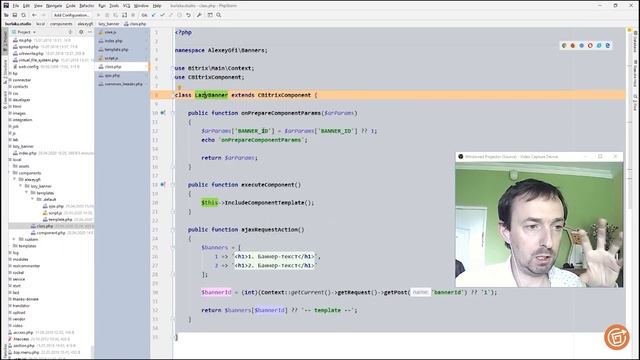Open the Project dropdown in panel header

point(26,32)
